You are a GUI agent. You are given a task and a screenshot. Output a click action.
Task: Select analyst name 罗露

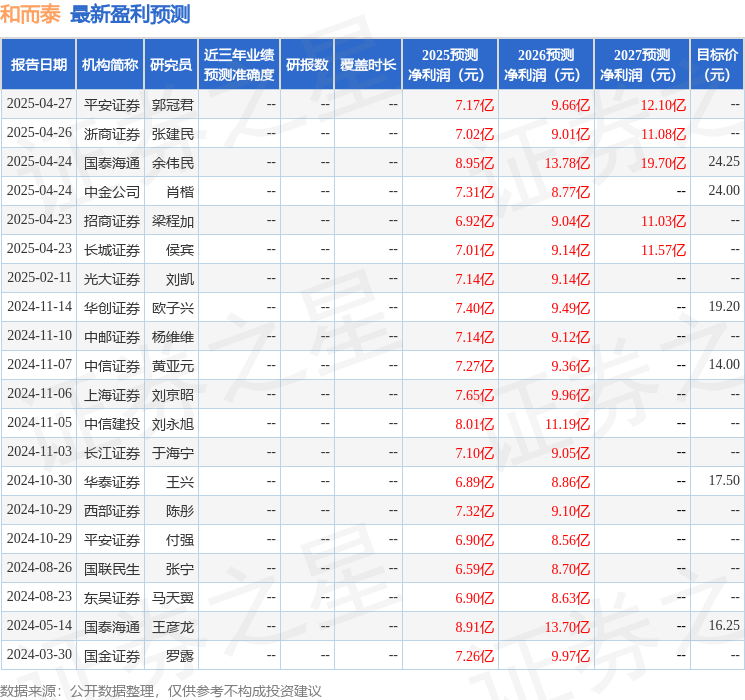tap(180, 656)
